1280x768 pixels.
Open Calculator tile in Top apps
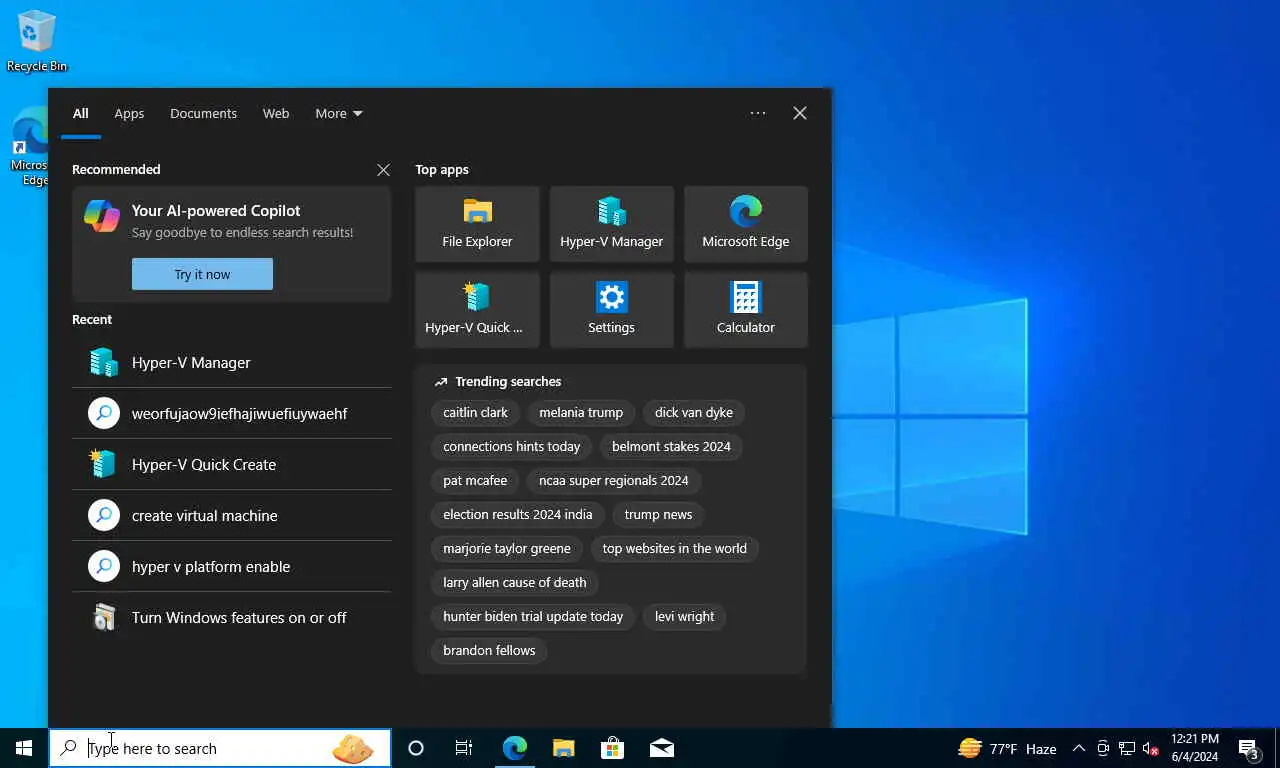pyautogui.click(x=745, y=310)
